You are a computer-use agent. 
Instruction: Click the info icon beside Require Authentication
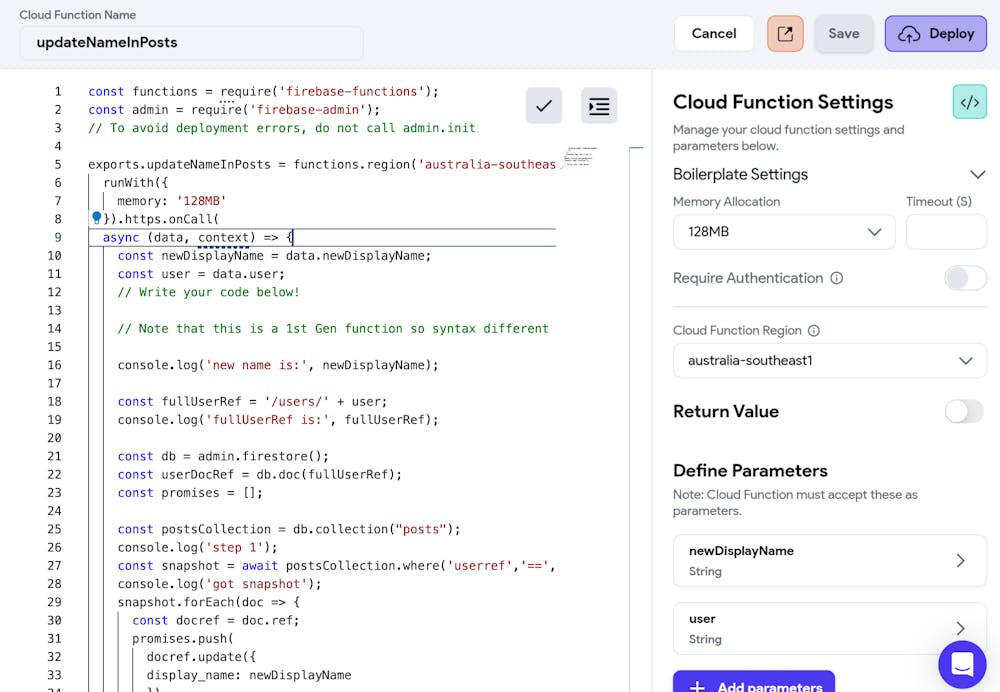pos(834,278)
